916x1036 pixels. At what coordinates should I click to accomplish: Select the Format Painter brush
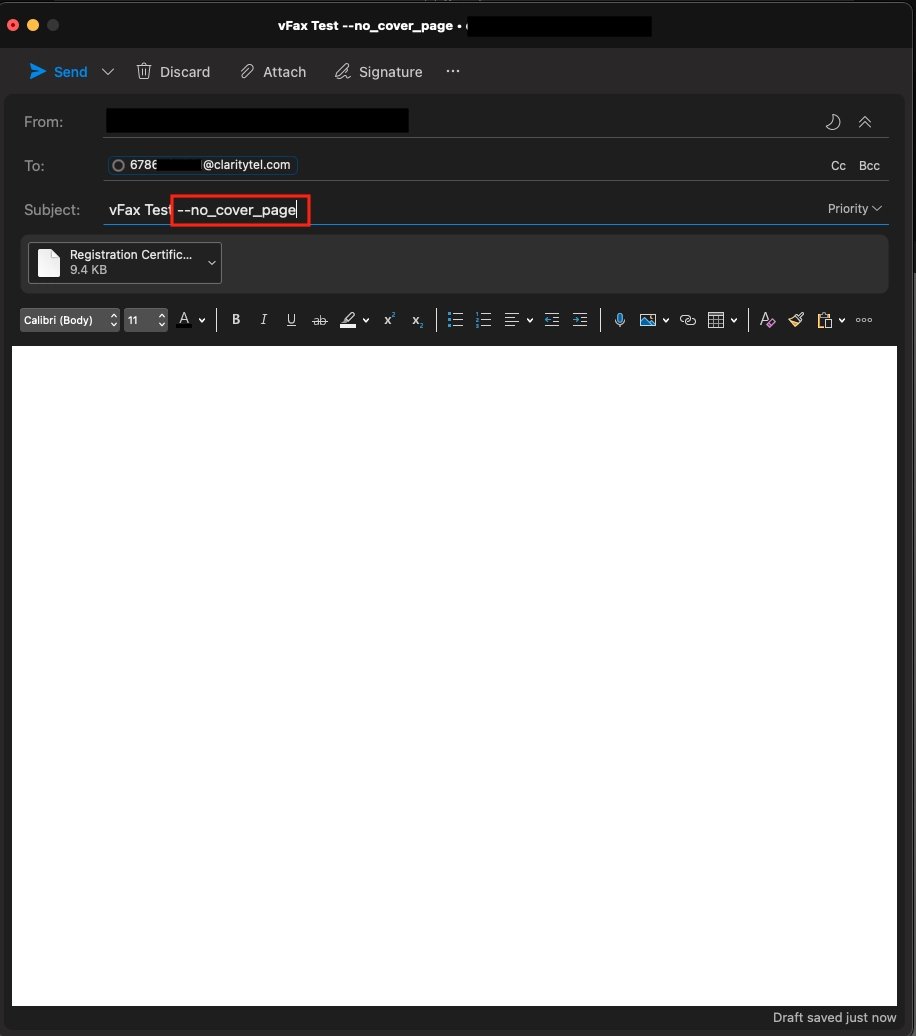click(x=796, y=320)
